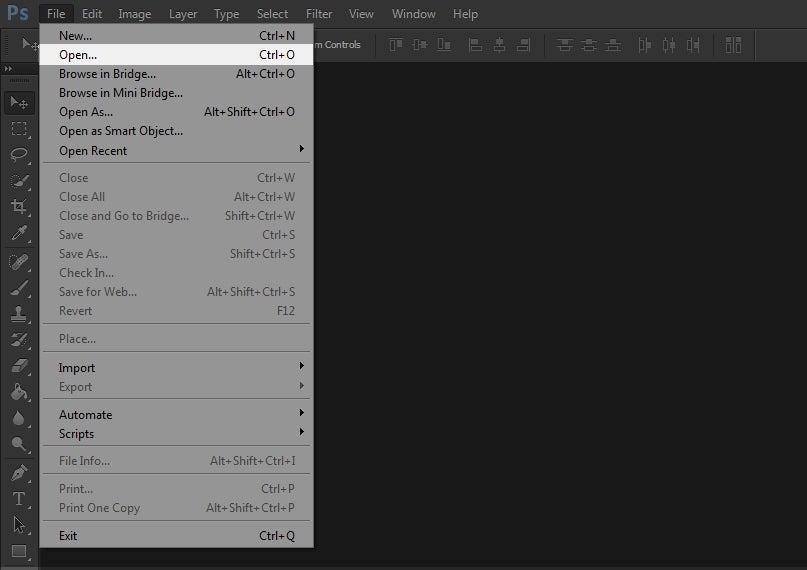This screenshot has height=570, width=807.
Task: Open the Layer menu
Action: tap(183, 14)
